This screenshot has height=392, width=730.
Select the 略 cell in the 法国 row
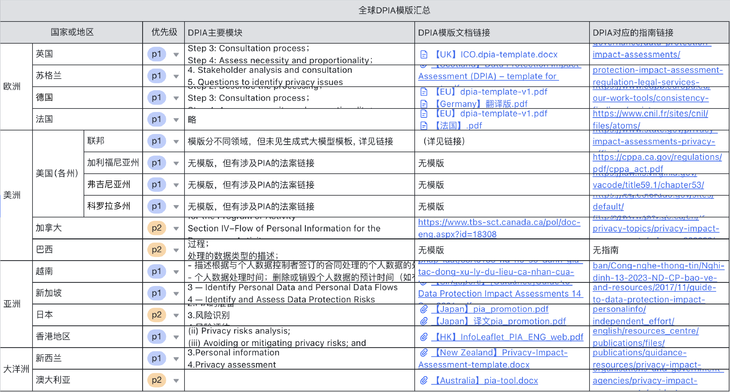[299, 120]
